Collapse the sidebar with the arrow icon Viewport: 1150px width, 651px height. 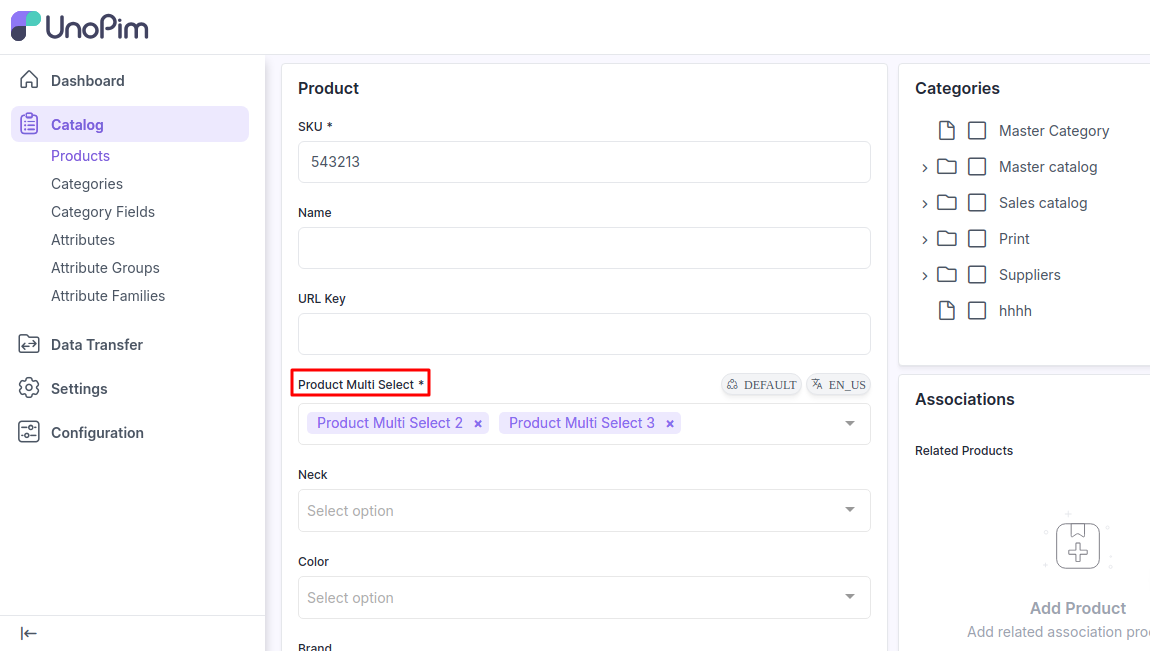point(29,633)
